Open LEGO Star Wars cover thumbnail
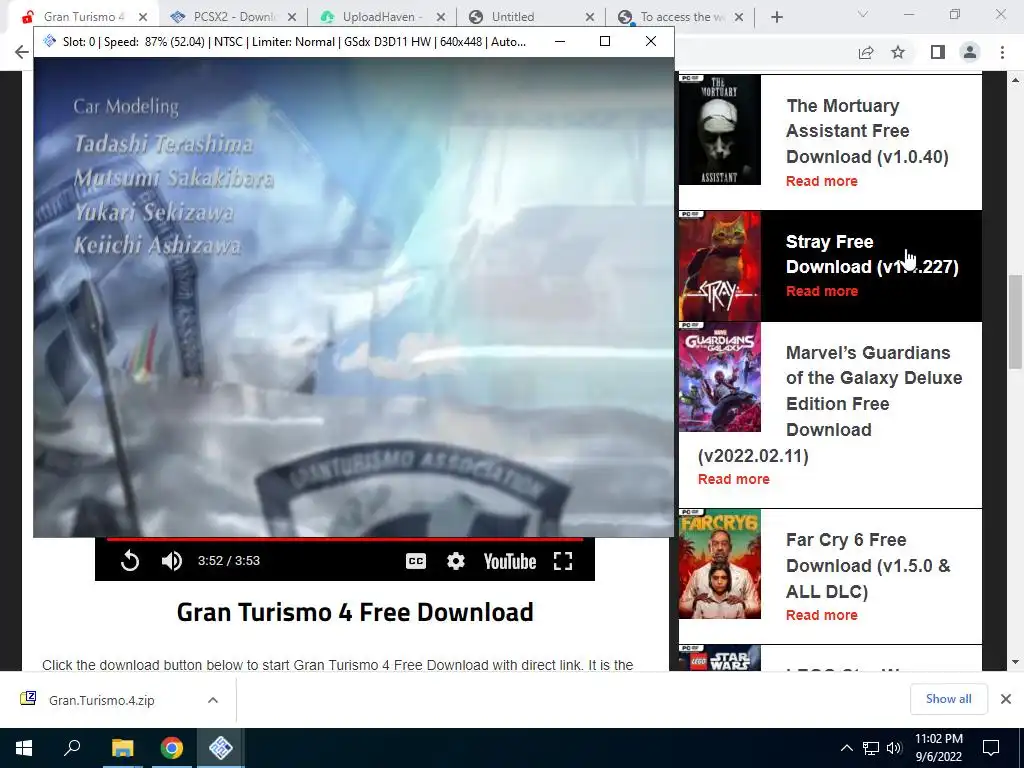1024x768 pixels. (720, 658)
